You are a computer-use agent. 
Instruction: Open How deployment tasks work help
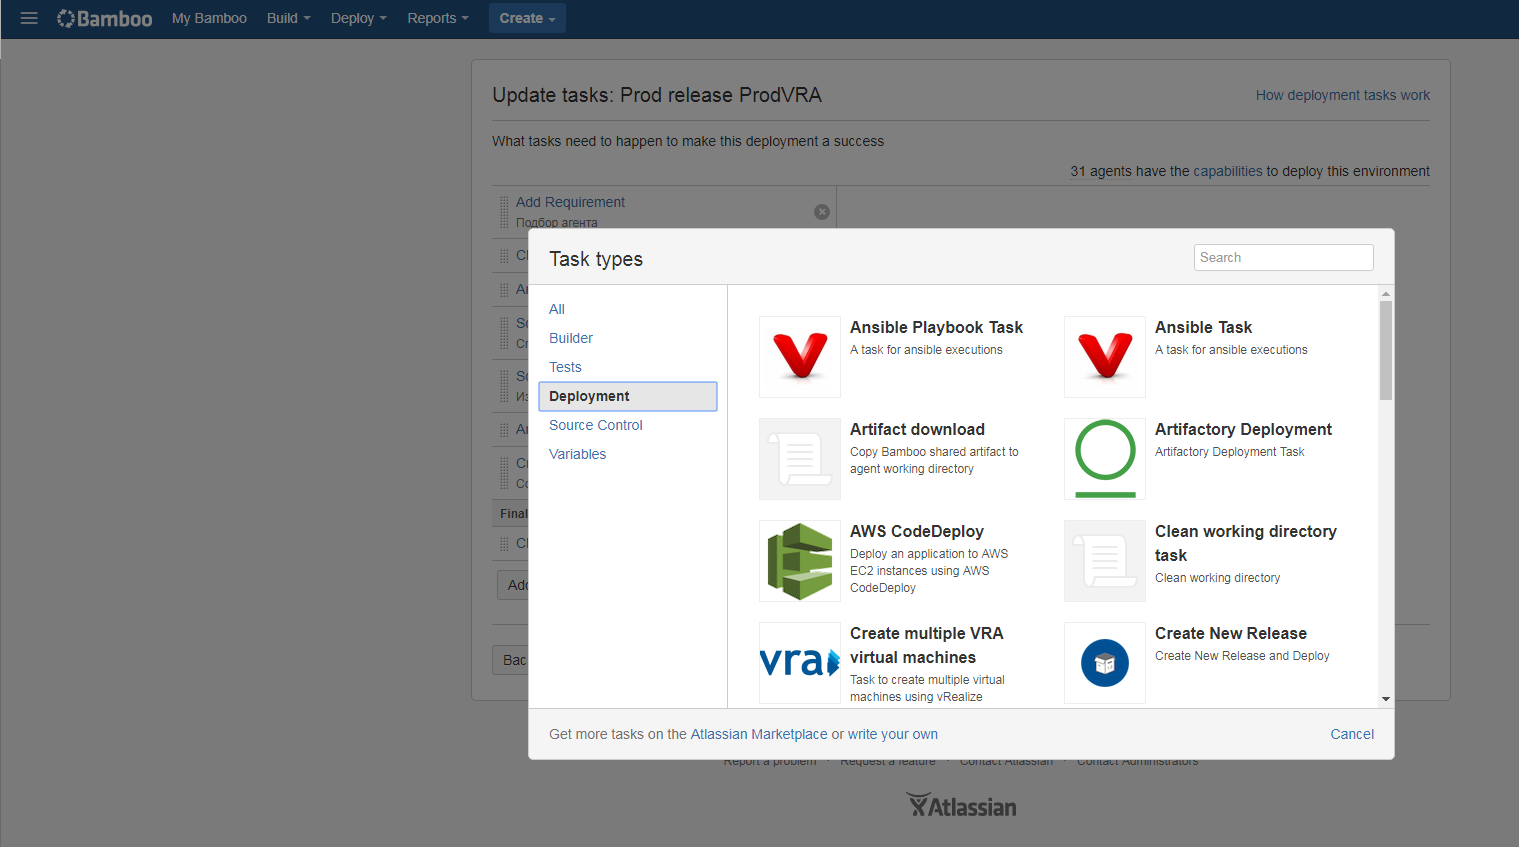1343,95
